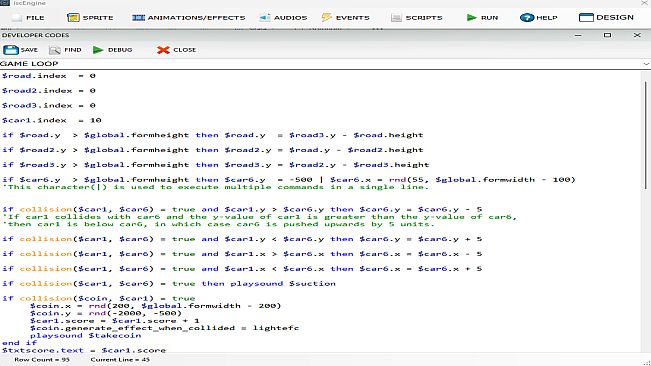Screen dimensions: 651x366
Task: Click the comment 'This character(|) is used'
Action: [215, 187]
